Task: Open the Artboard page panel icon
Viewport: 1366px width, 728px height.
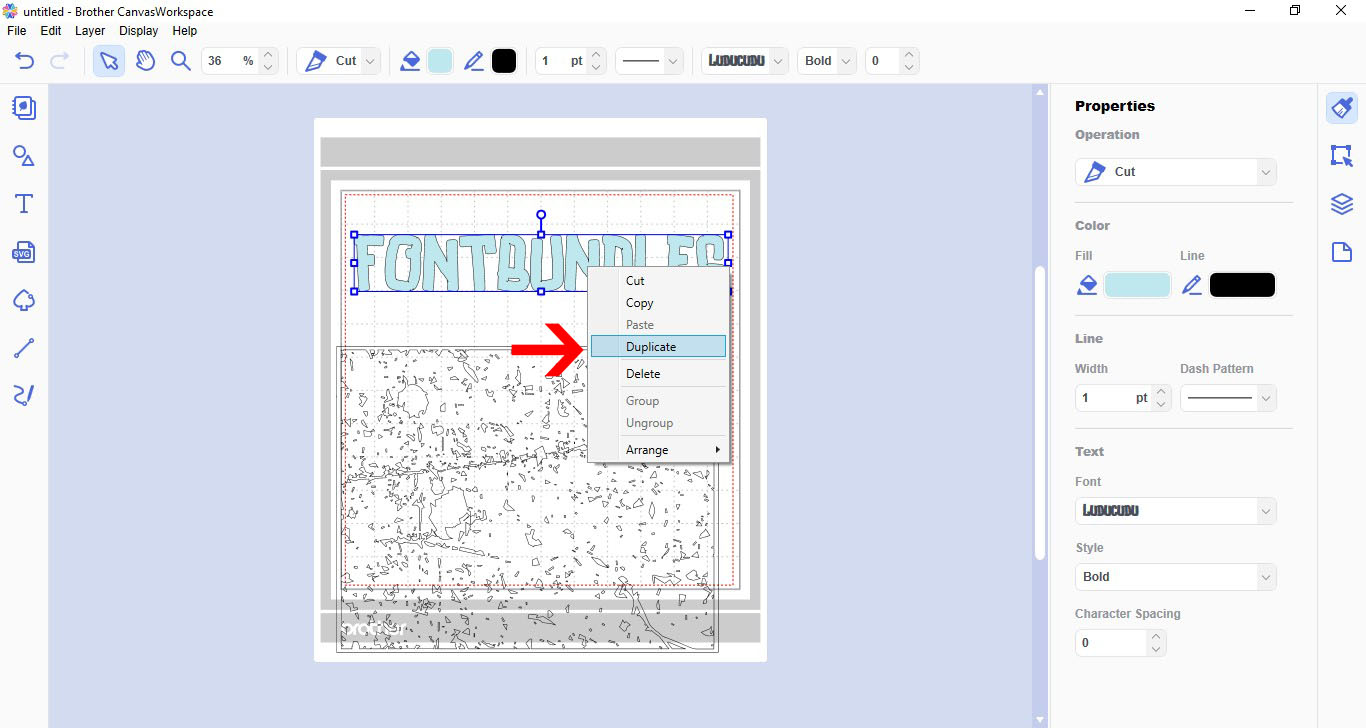Action: click(x=1342, y=252)
